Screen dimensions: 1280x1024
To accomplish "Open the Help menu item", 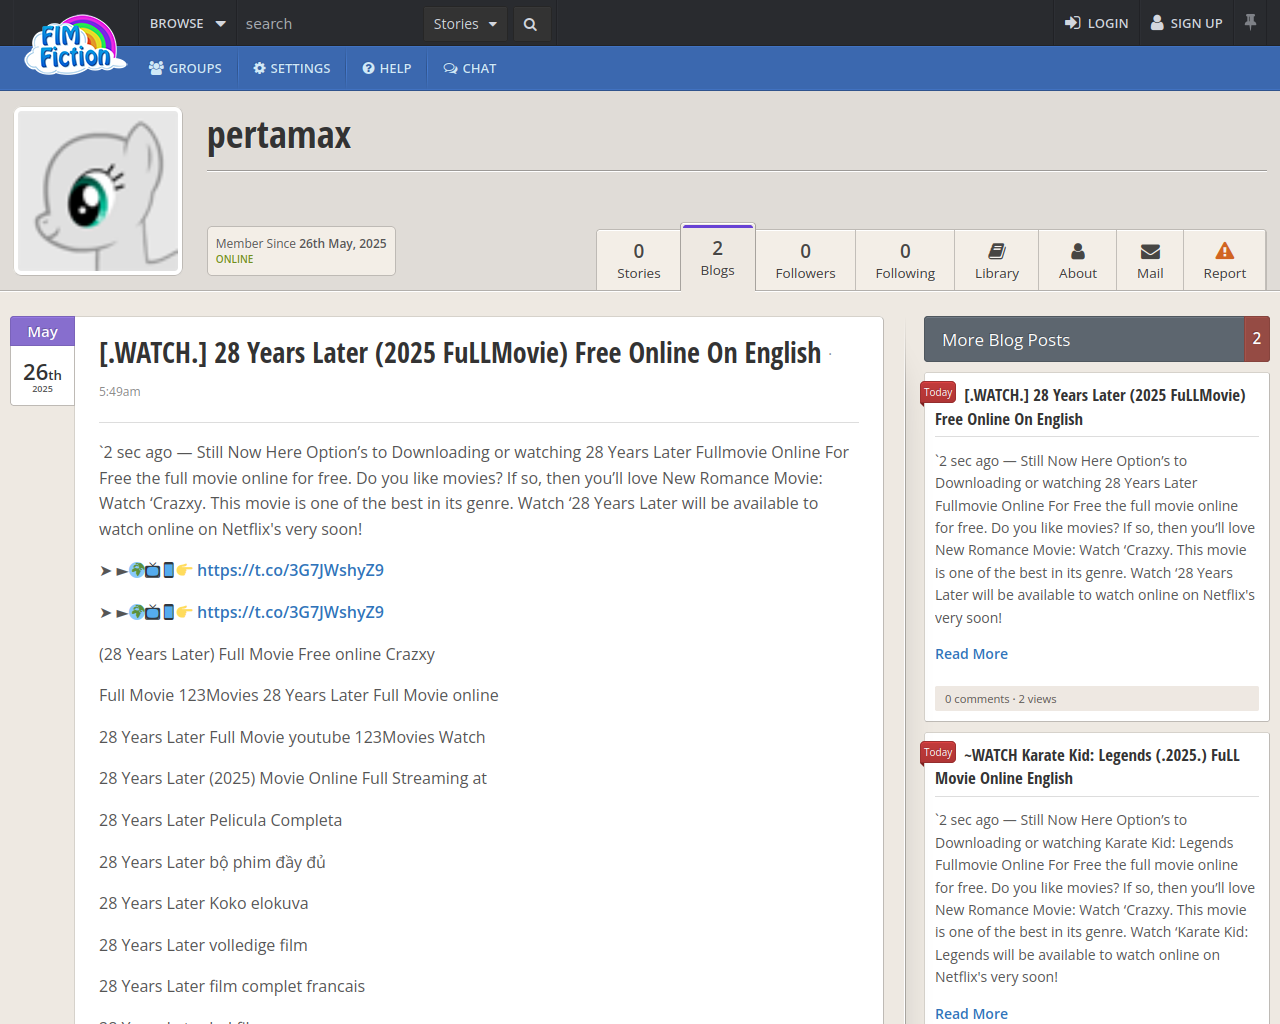I will click(387, 68).
